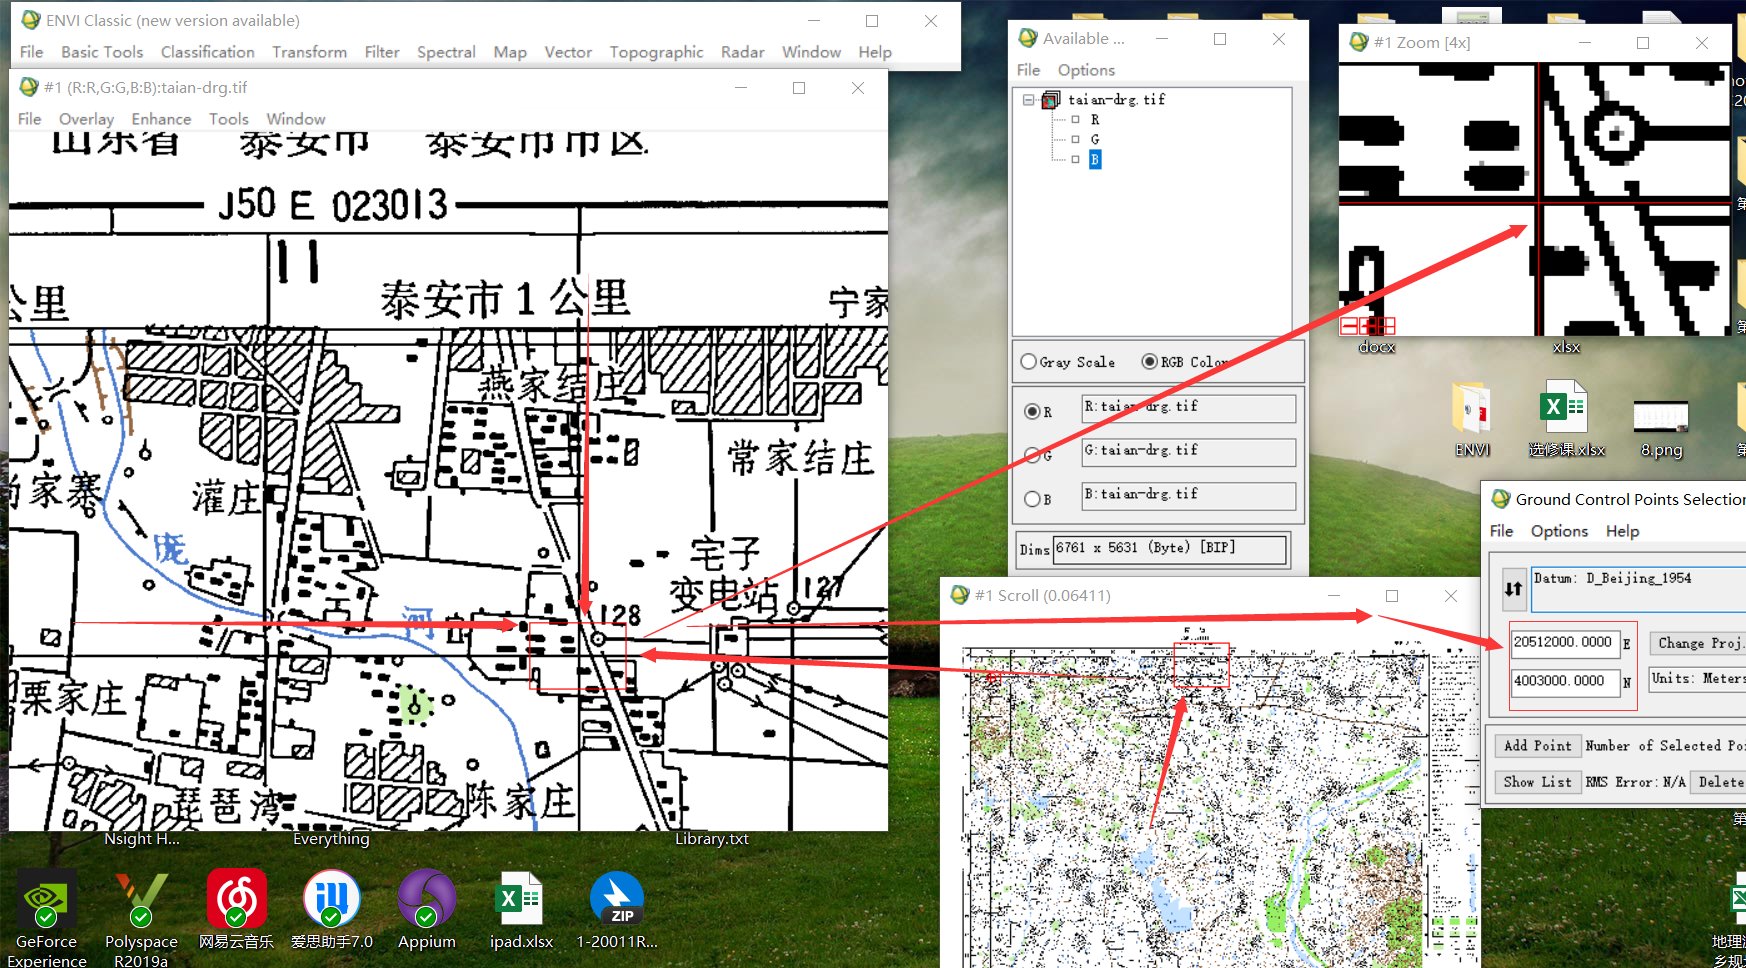Image resolution: width=1746 pixels, height=968 pixels.
Task: Open Classification menu in ENVI Classic
Action: click(208, 52)
